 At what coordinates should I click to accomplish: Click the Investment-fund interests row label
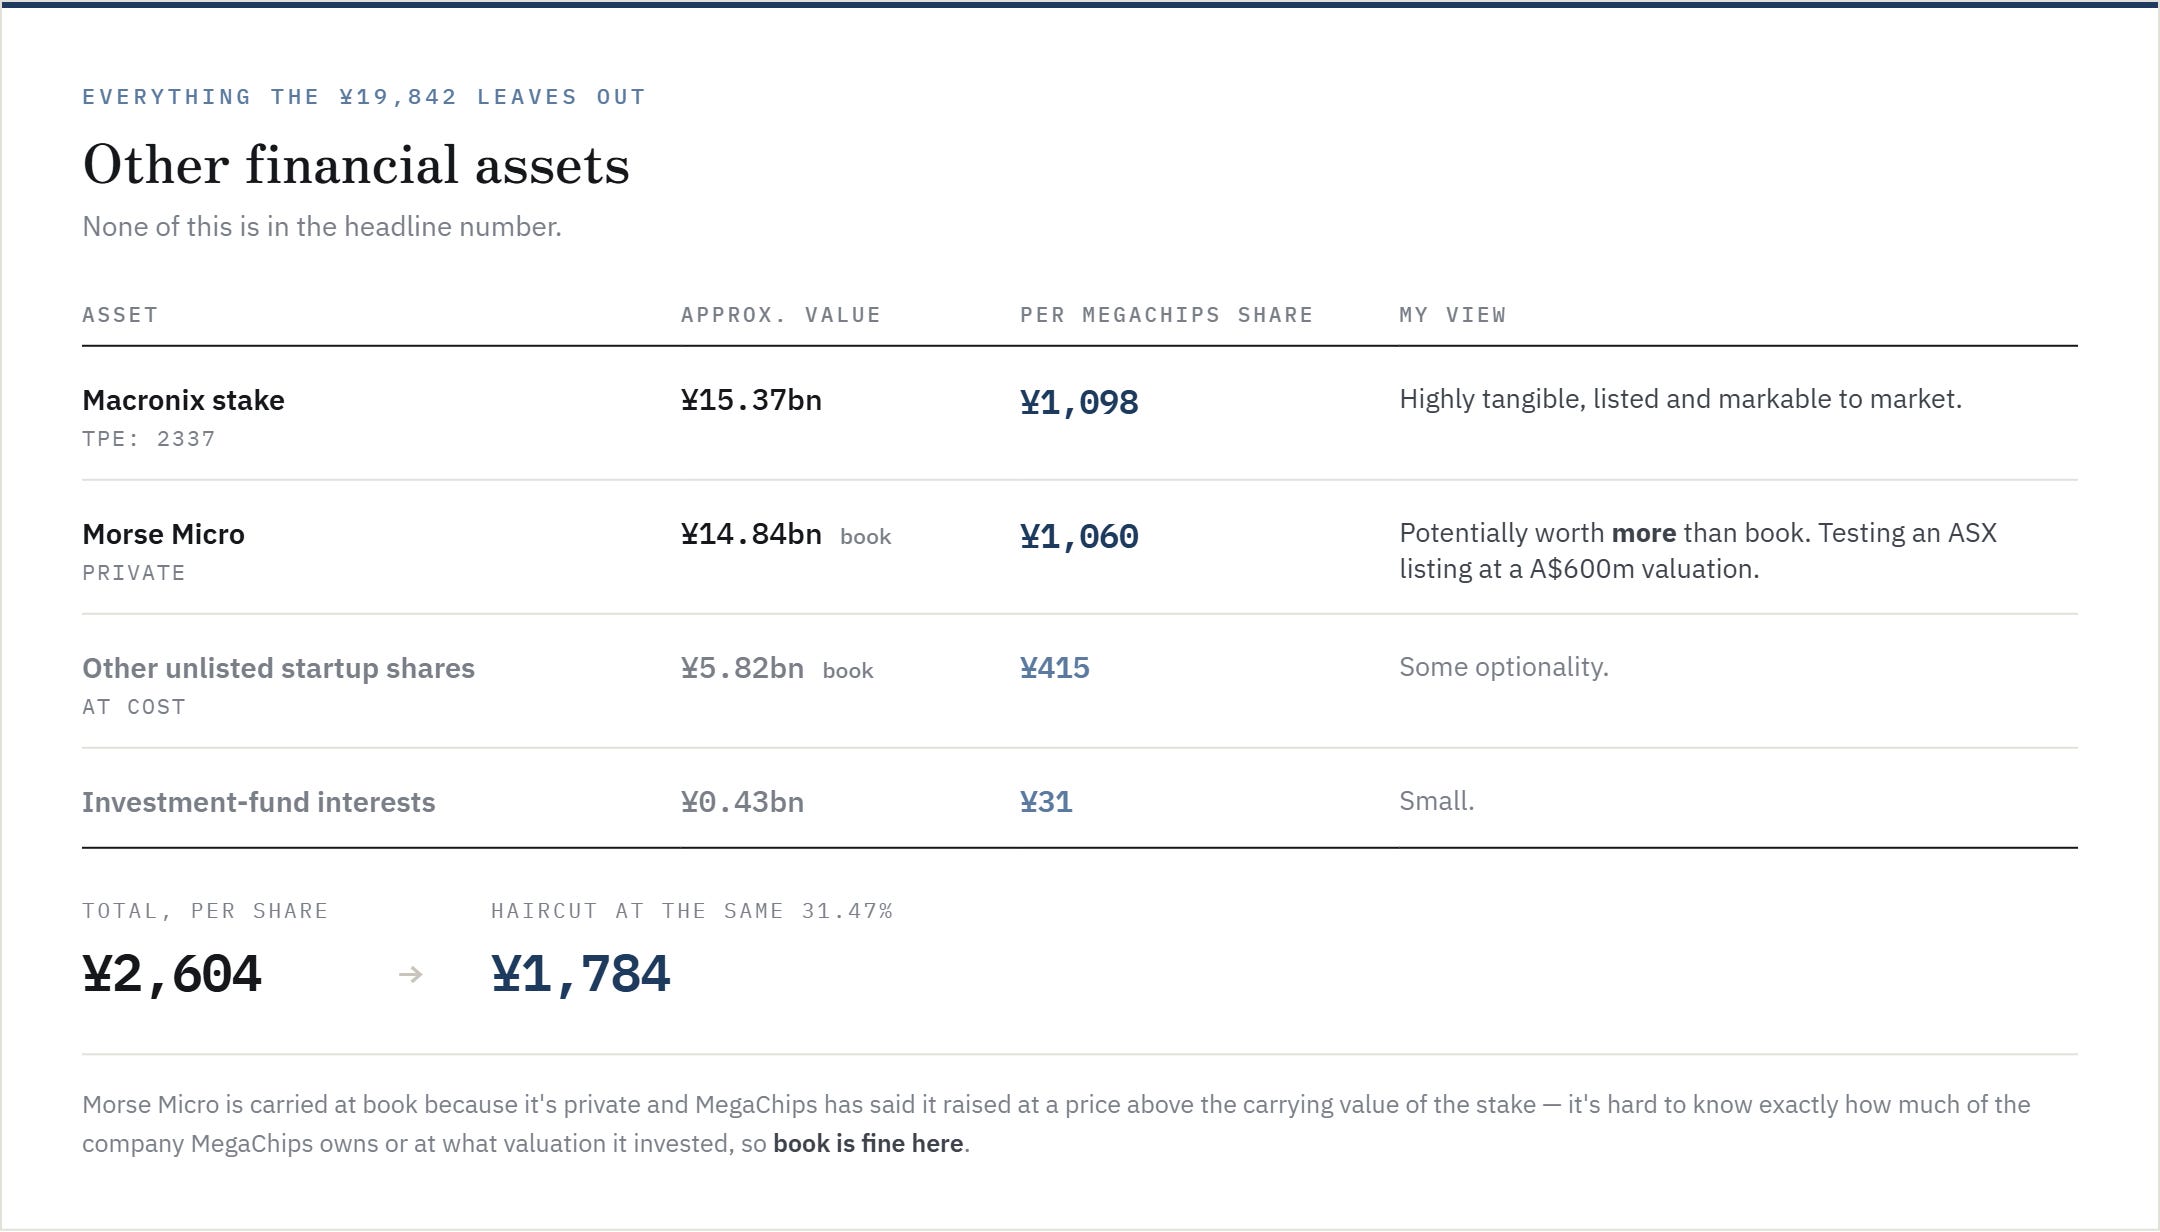click(258, 802)
